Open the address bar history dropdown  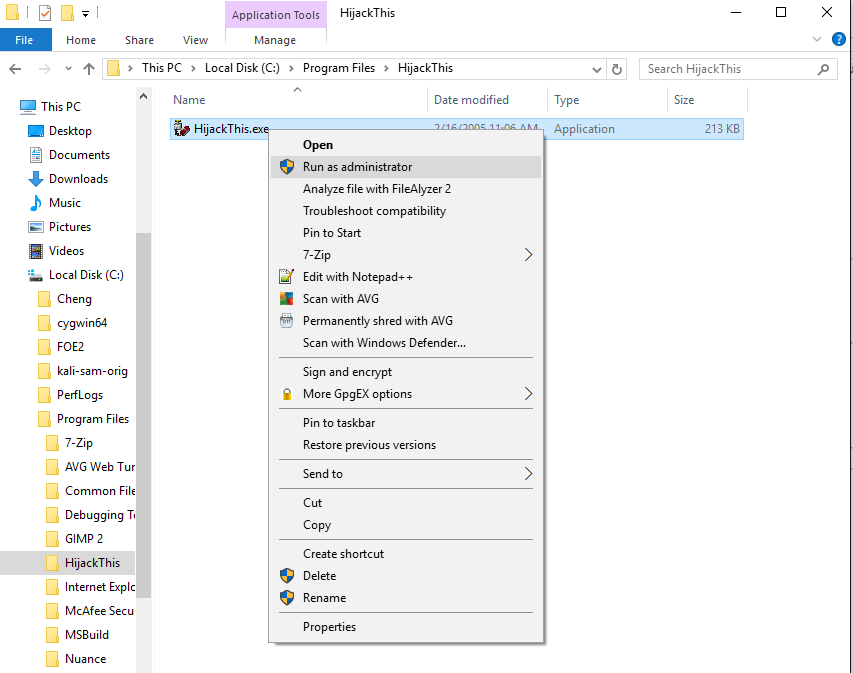click(596, 69)
